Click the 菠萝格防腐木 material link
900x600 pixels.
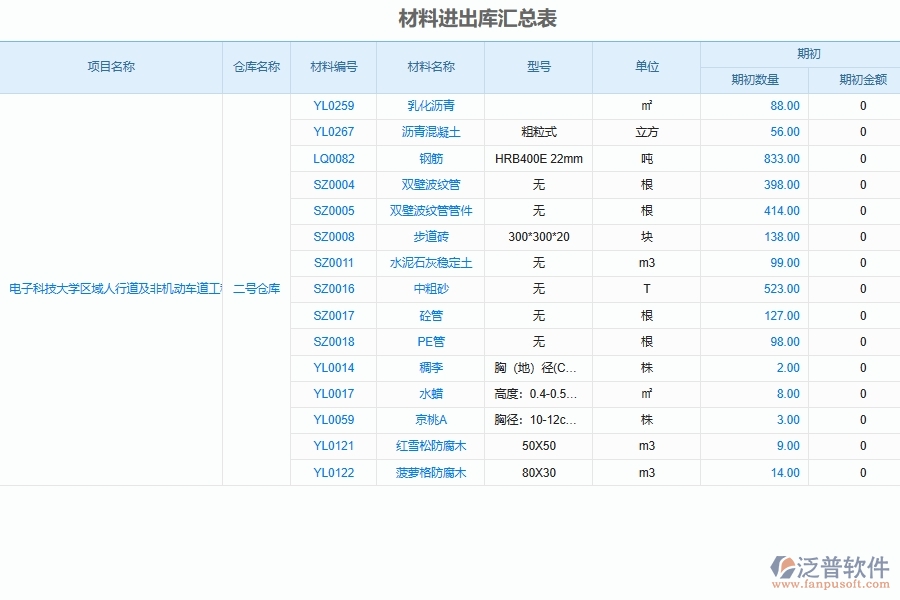(432, 472)
